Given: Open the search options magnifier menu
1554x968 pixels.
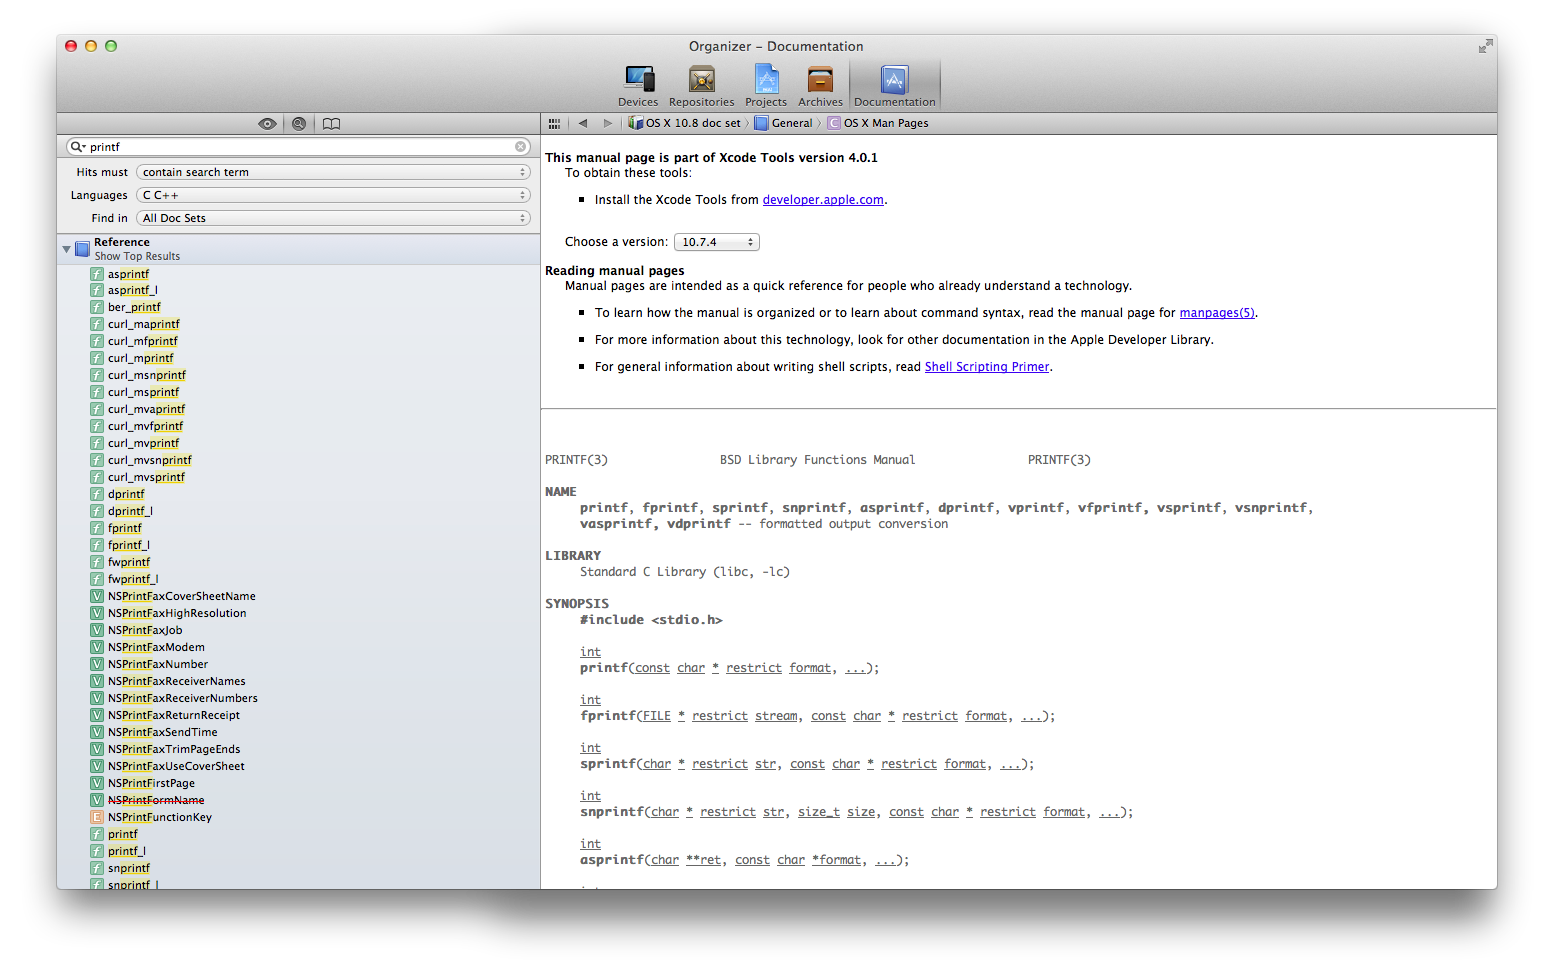Looking at the screenshot, I should (x=78, y=147).
